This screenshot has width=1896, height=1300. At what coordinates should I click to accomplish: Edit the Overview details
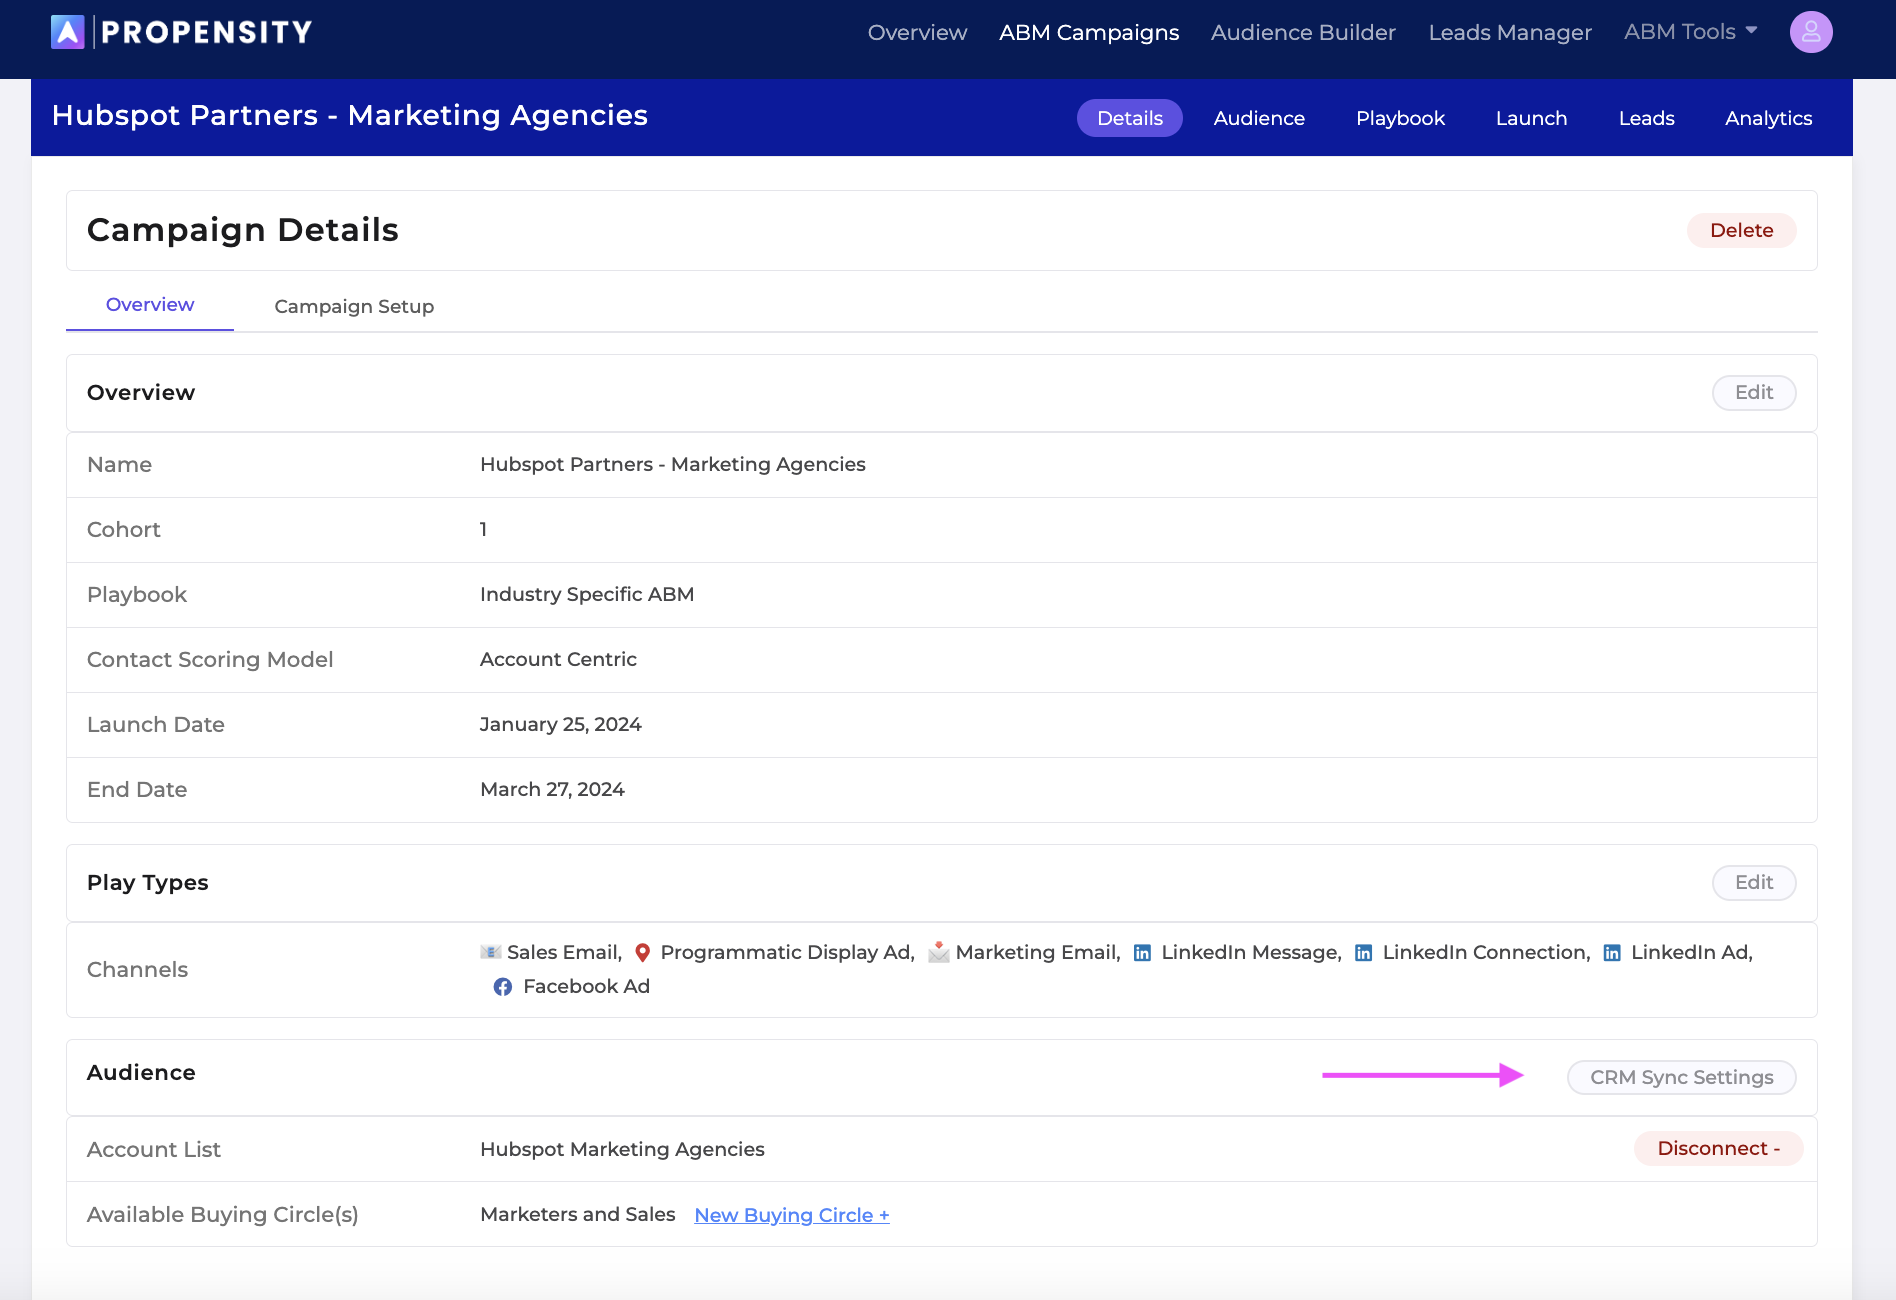(x=1753, y=392)
